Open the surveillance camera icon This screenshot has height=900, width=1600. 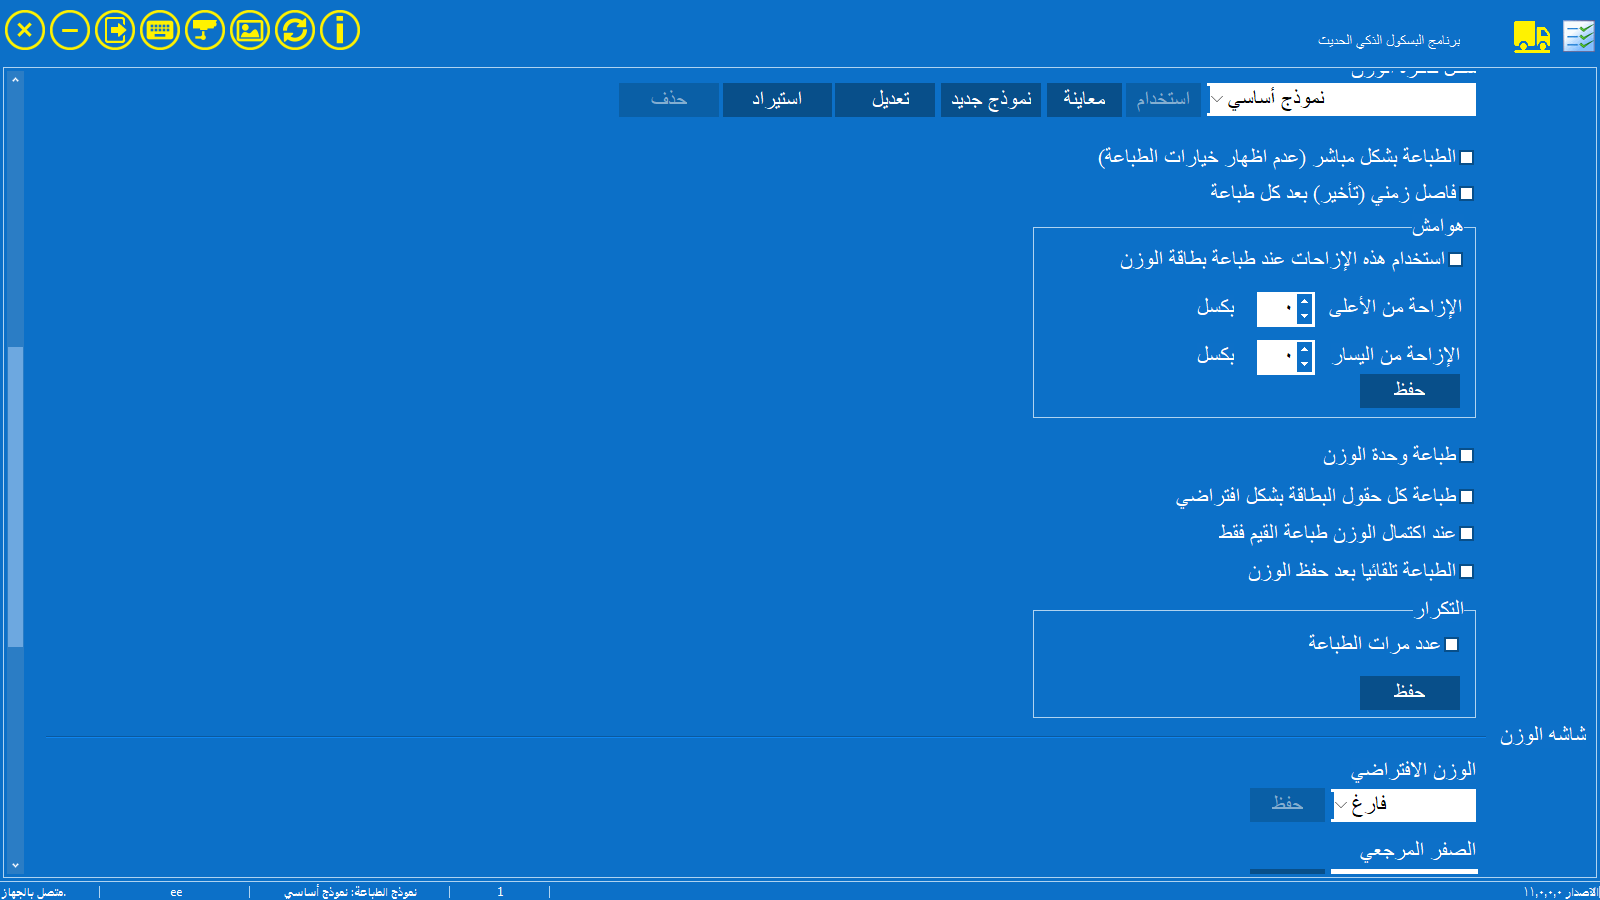[205, 30]
